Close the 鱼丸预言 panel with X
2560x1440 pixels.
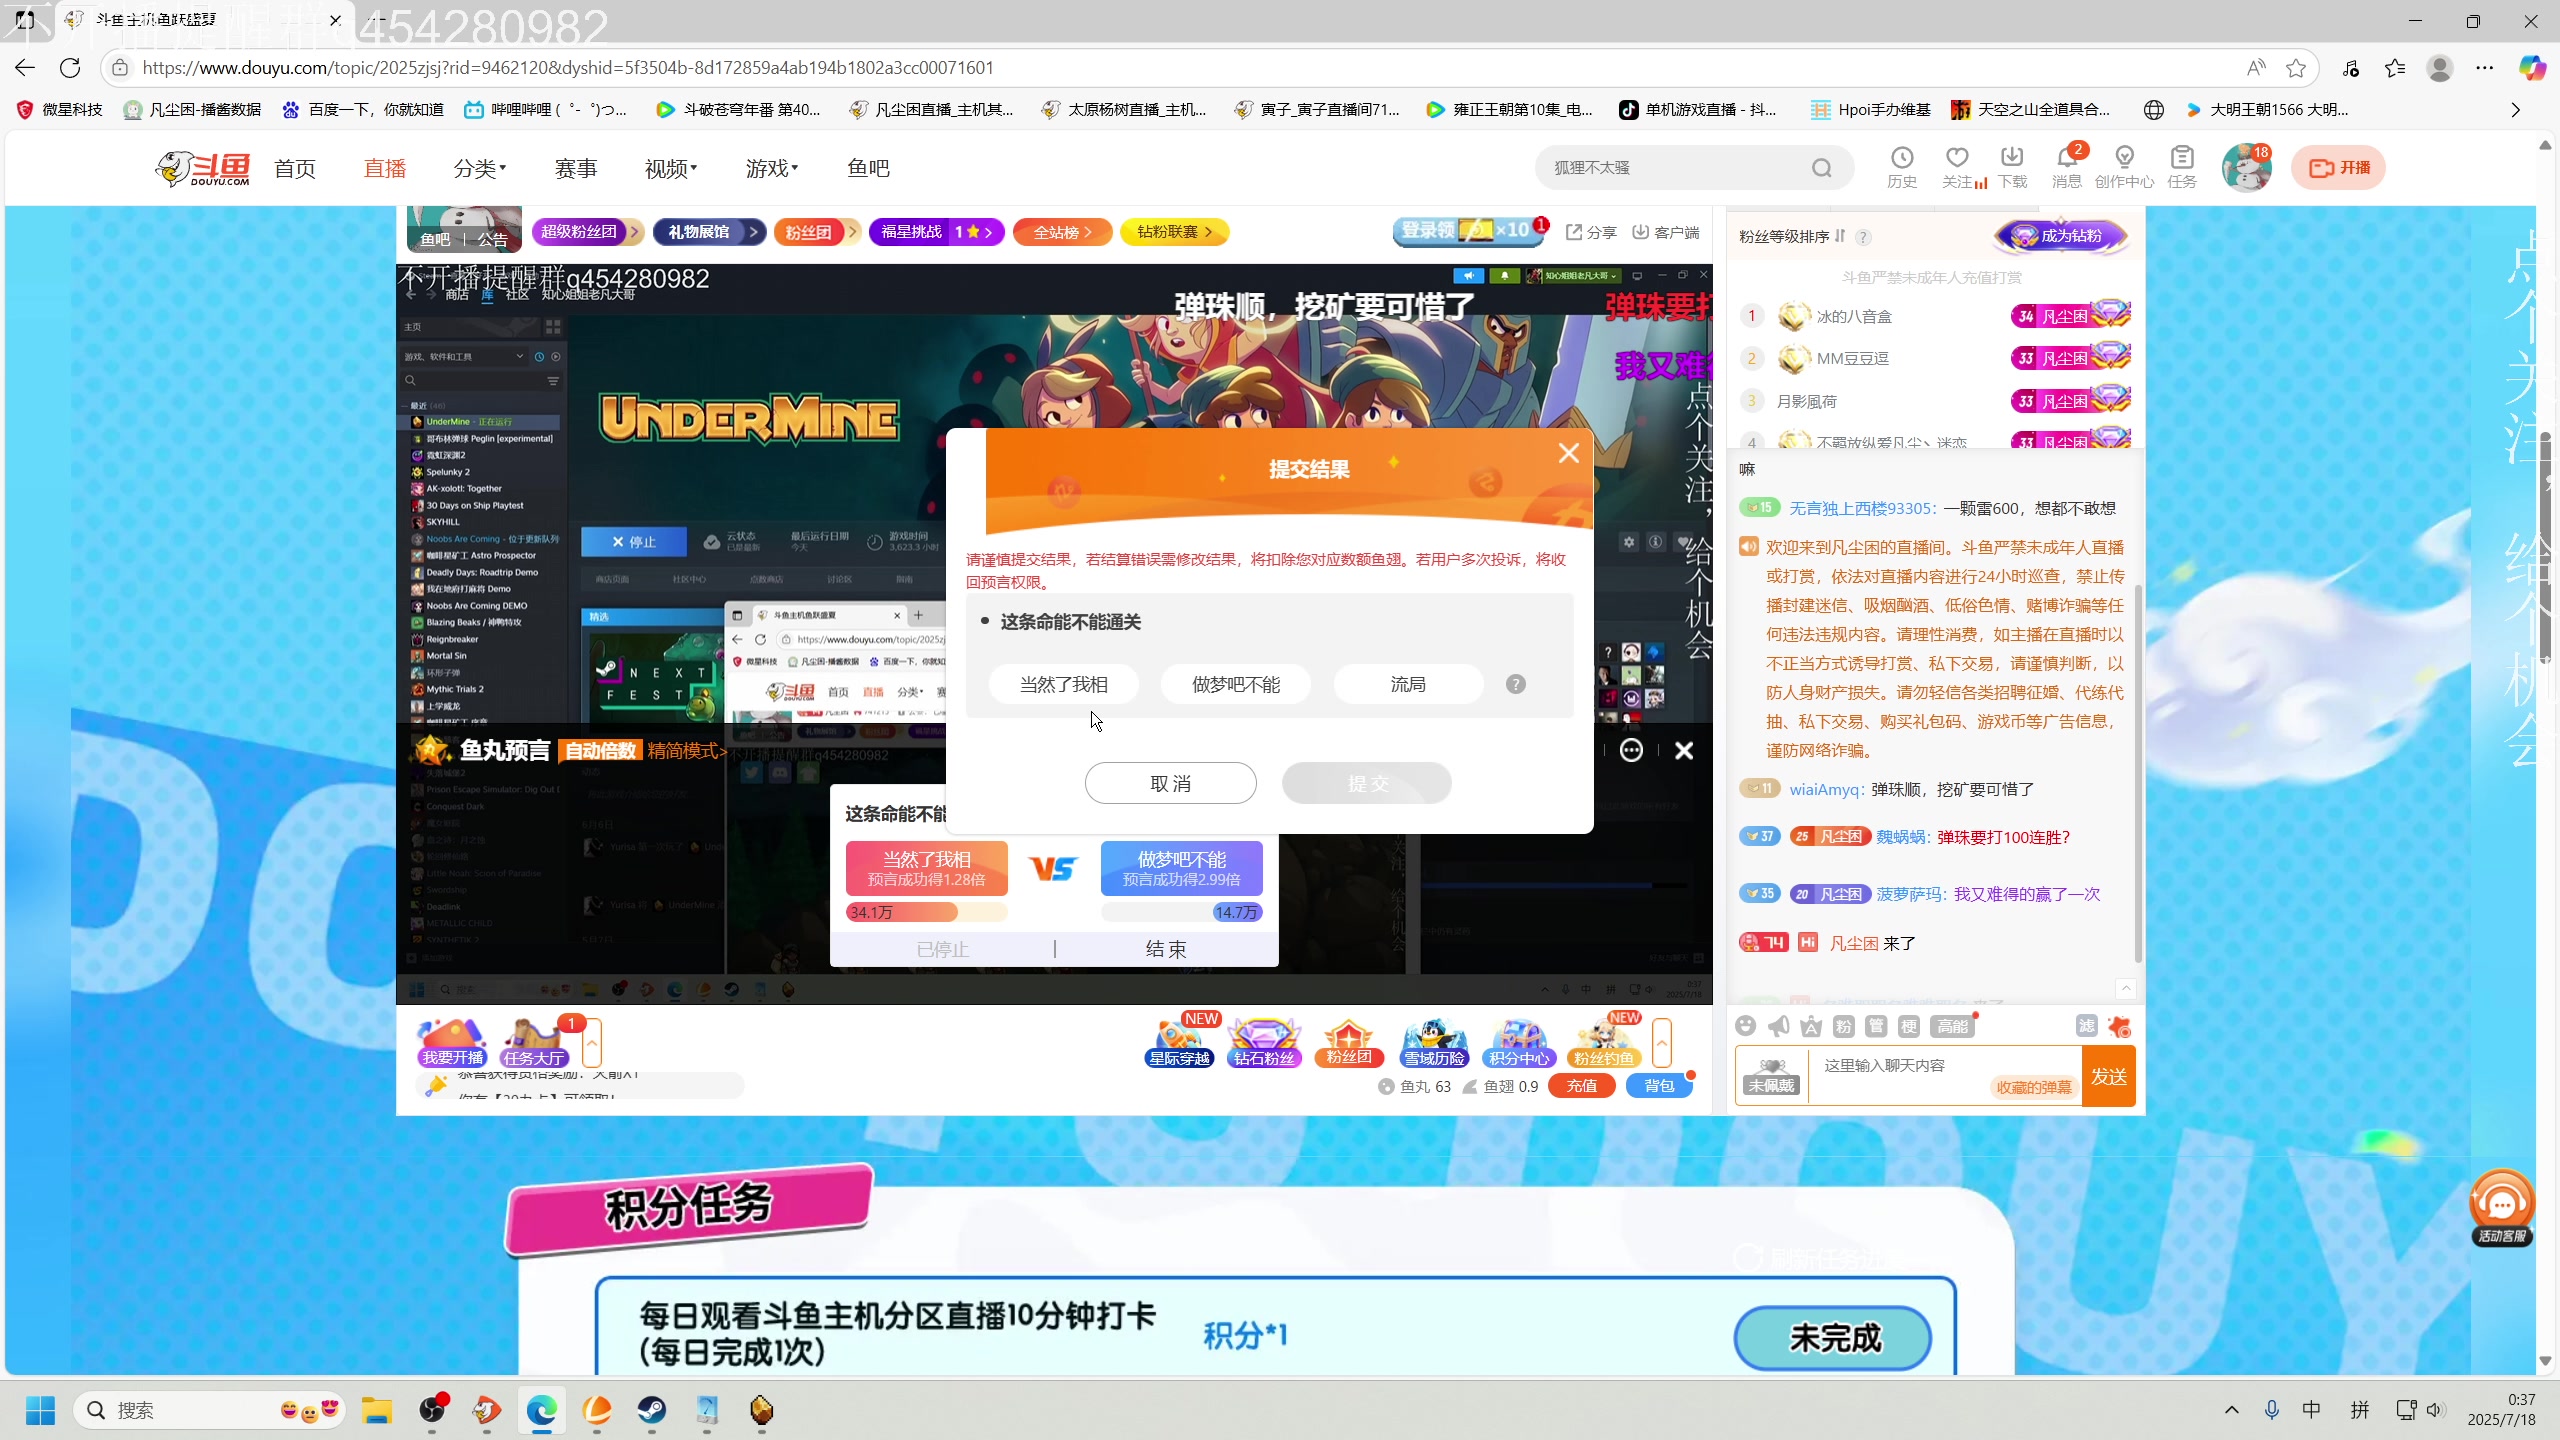(1684, 750)
